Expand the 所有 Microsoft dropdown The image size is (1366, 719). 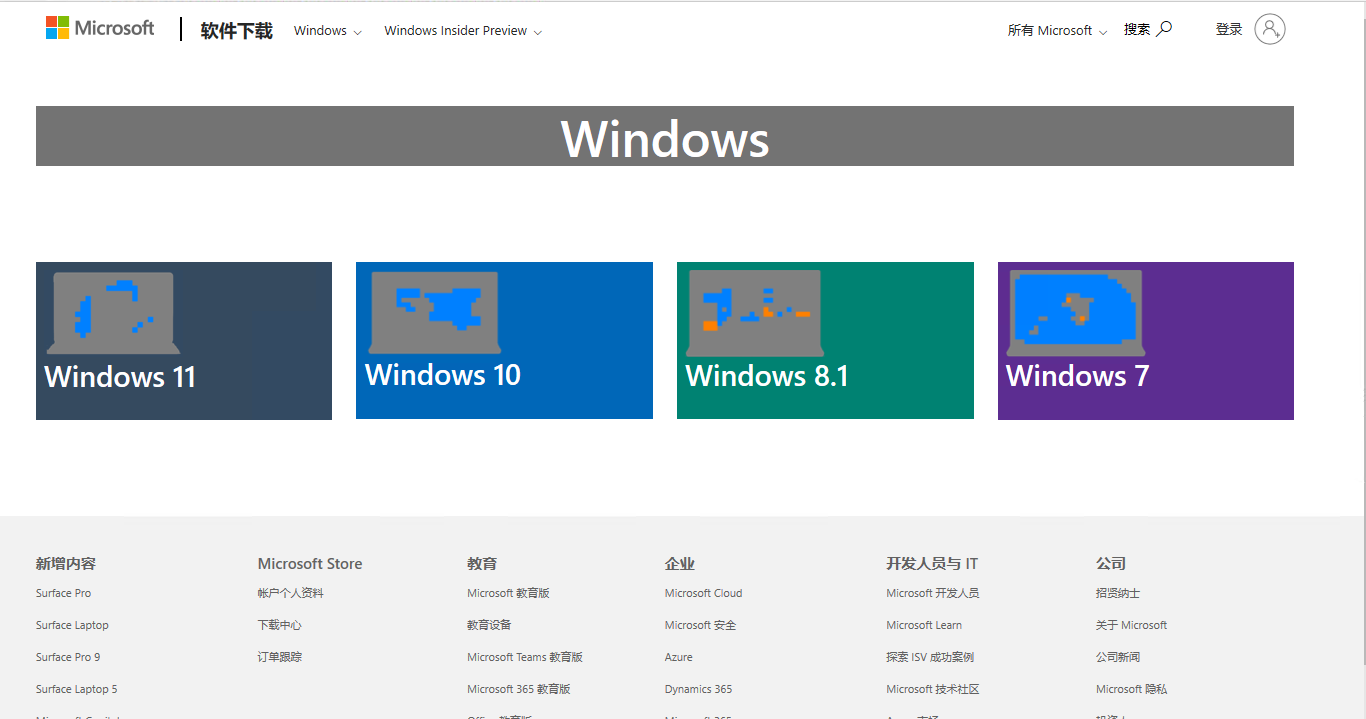(1057, 31)
